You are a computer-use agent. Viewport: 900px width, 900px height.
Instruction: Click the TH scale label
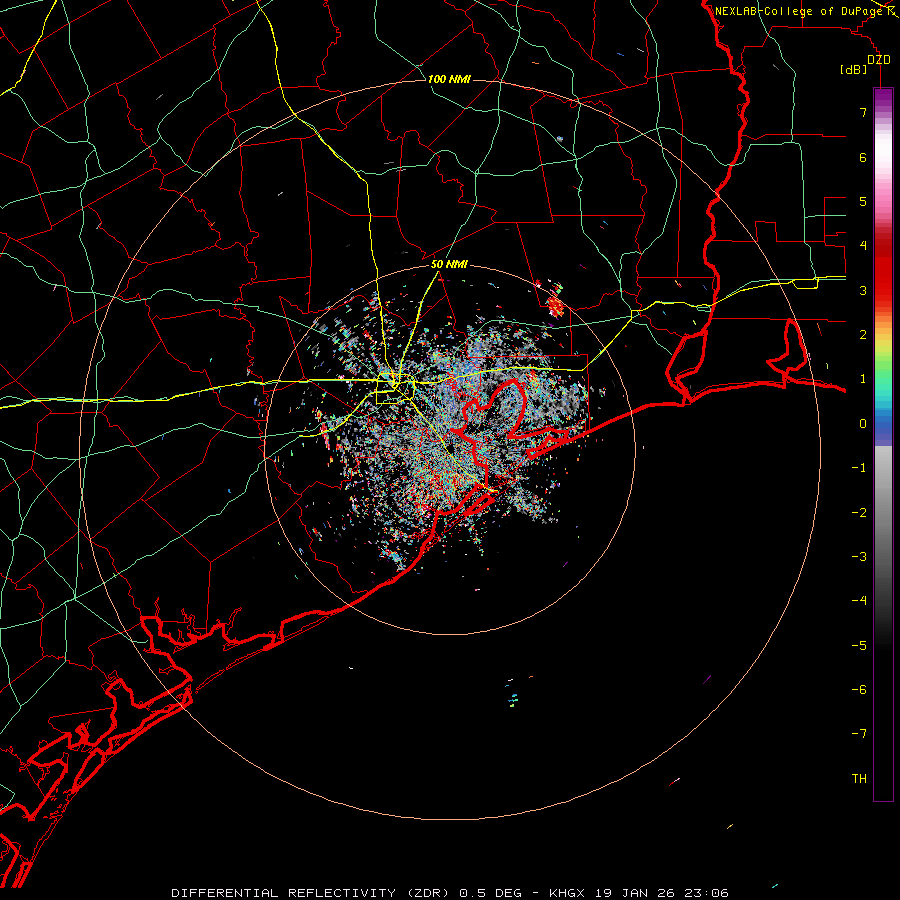coord(859,778)
